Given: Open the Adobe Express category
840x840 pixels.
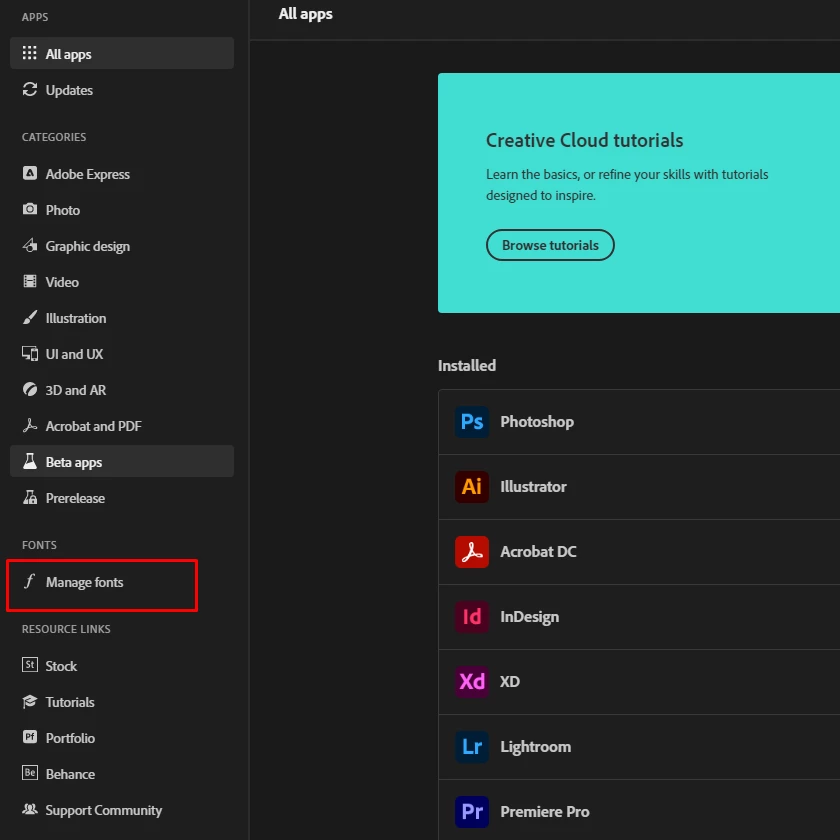Looking at the screenshot, I should [x=122, y=174].
